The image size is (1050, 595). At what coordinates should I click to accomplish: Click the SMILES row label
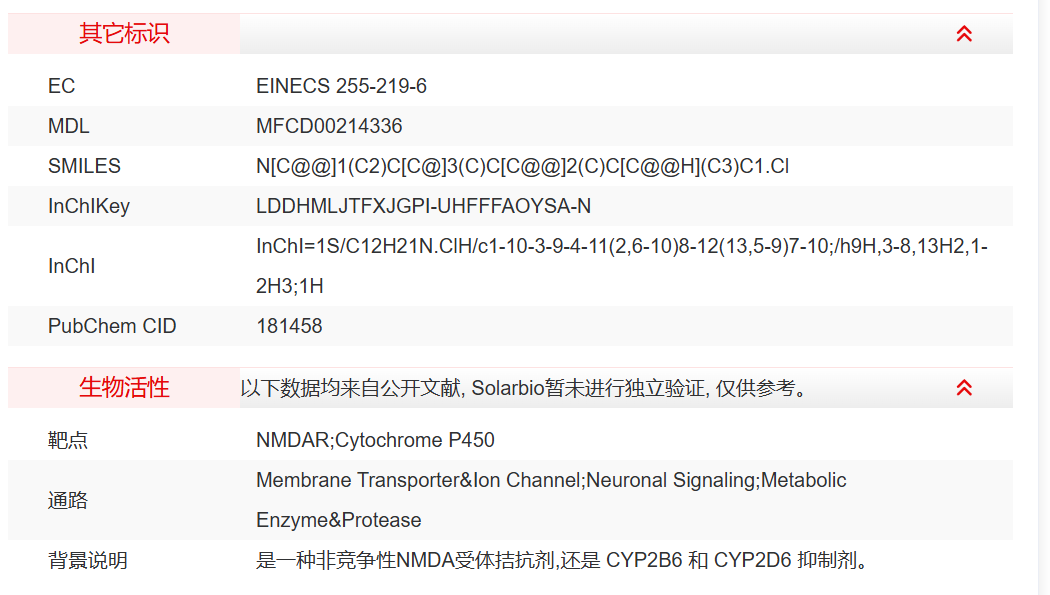coord(84,167)
